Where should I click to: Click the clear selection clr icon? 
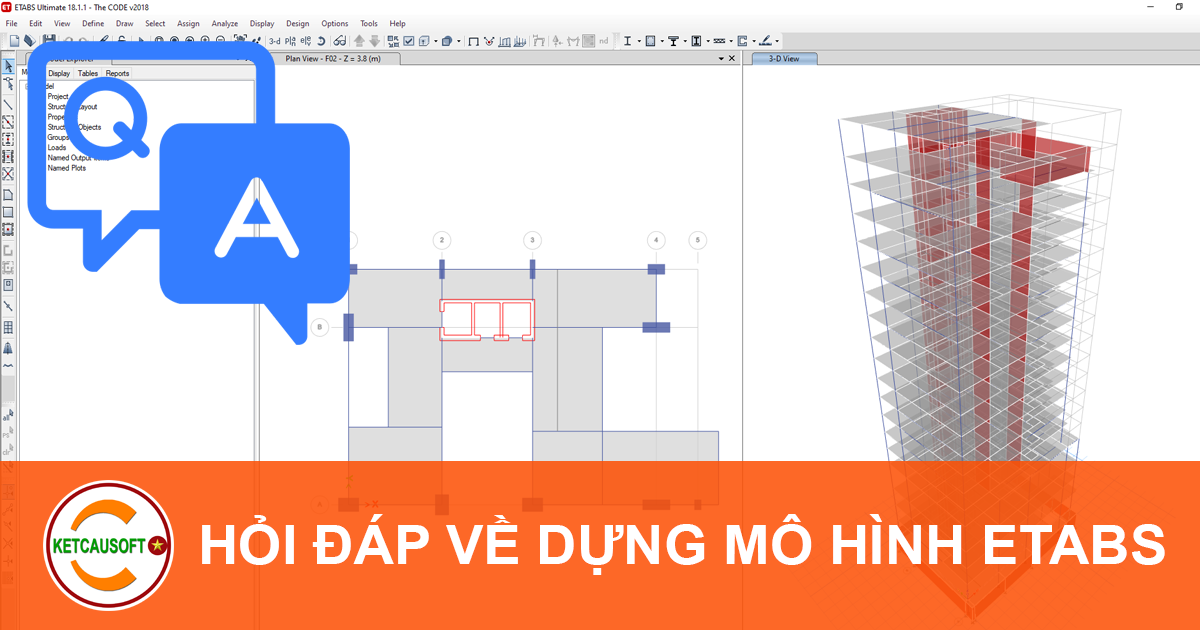click(8, 448)
